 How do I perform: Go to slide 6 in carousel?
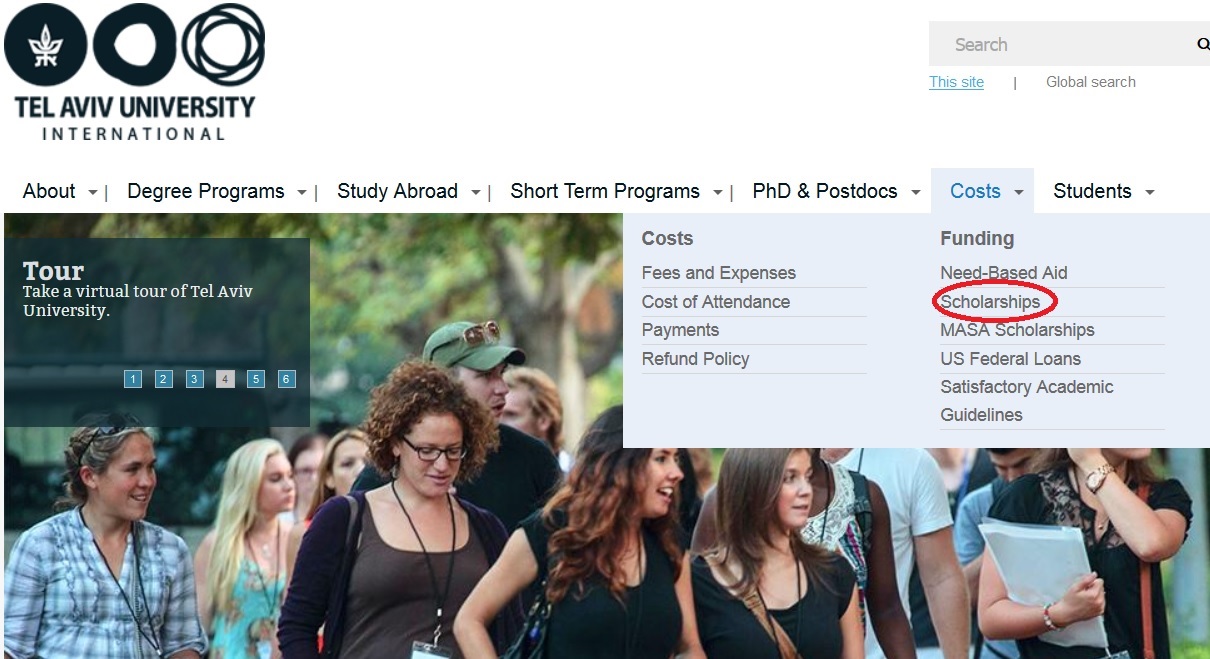287,379
